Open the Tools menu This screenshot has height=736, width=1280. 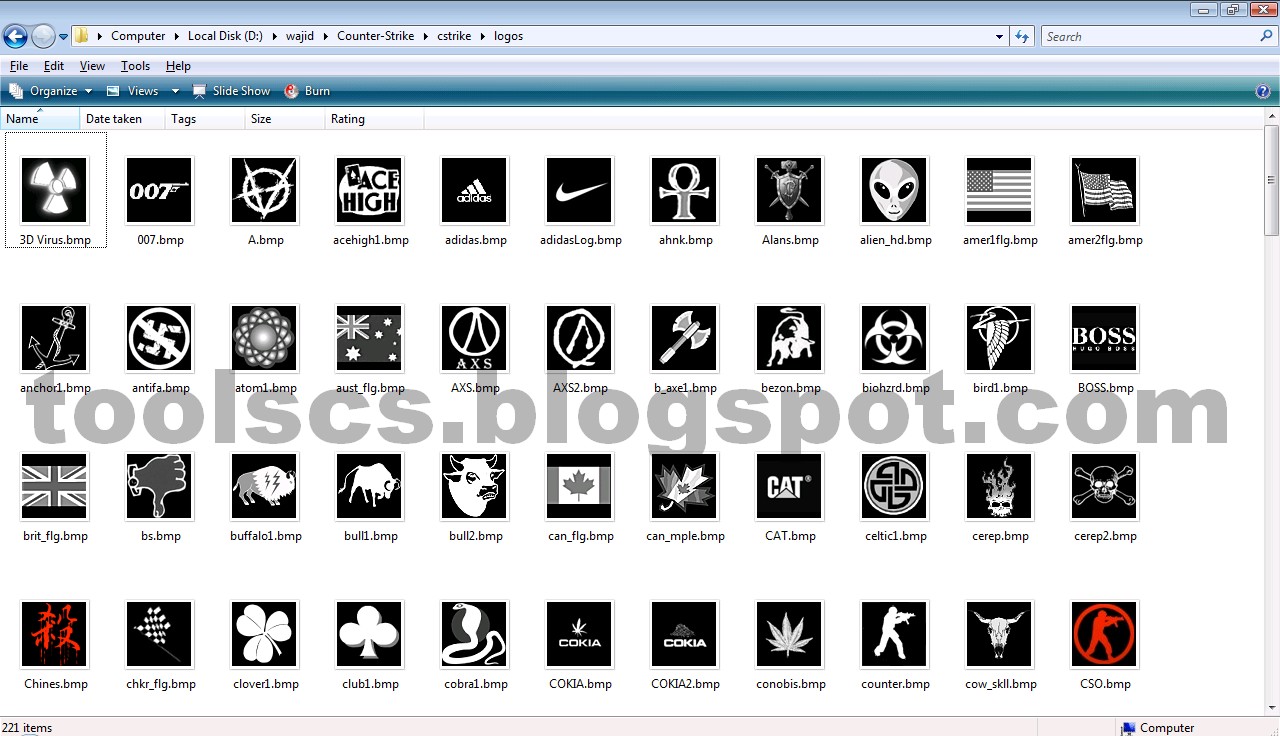(x=135, y=66)
